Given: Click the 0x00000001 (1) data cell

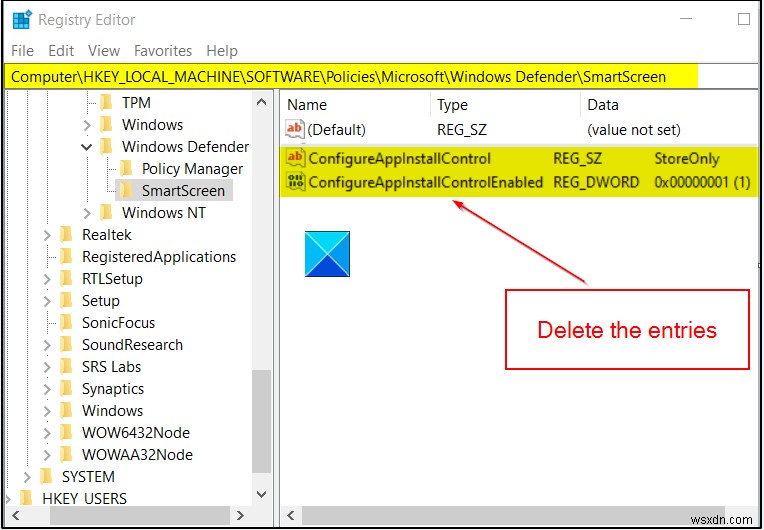Looking at the screenshot, I should tap(702, 182).
